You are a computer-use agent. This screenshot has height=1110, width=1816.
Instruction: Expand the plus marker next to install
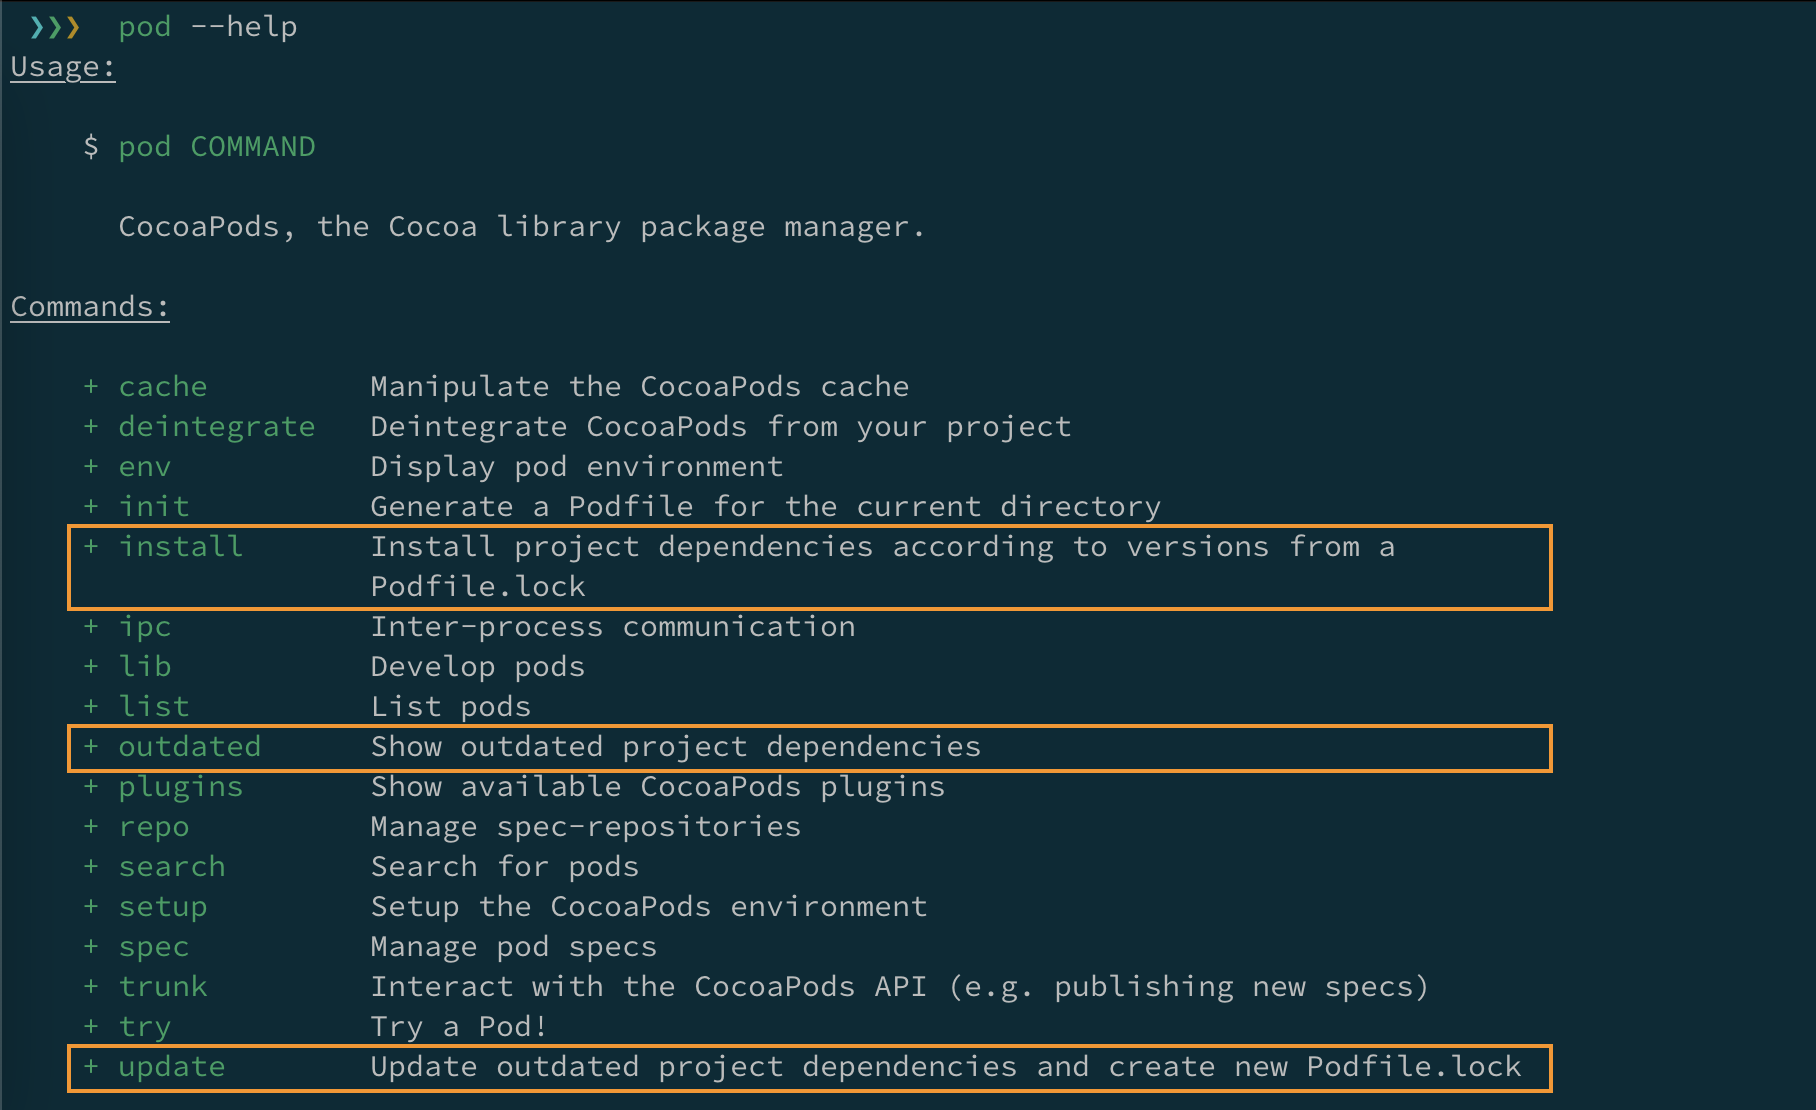coord(91,546)
